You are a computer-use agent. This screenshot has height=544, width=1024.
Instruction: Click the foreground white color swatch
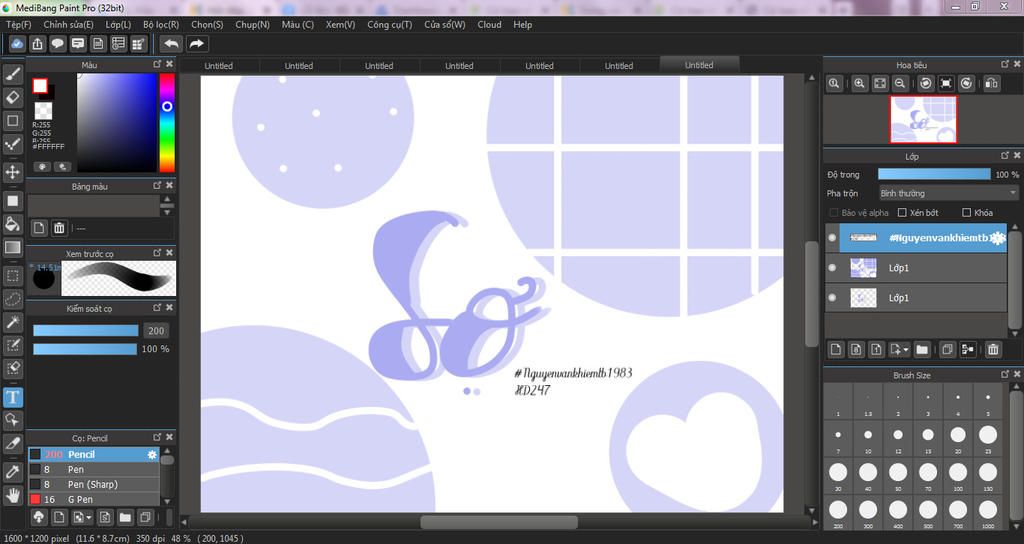click(x=40, y=86)
